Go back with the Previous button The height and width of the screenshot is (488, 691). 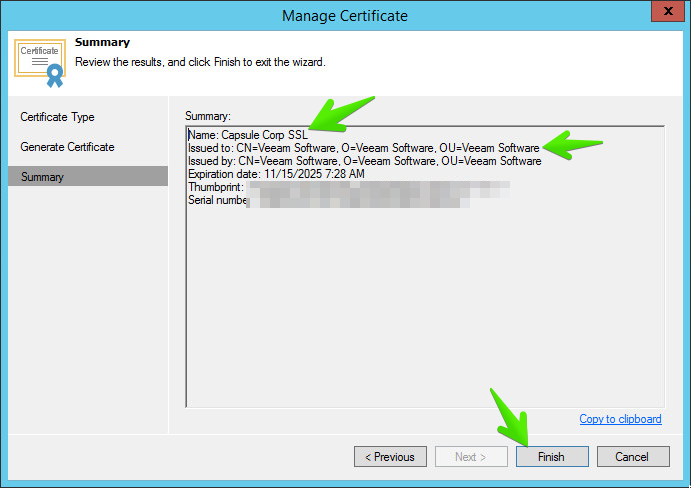click(x=390, y=456)
